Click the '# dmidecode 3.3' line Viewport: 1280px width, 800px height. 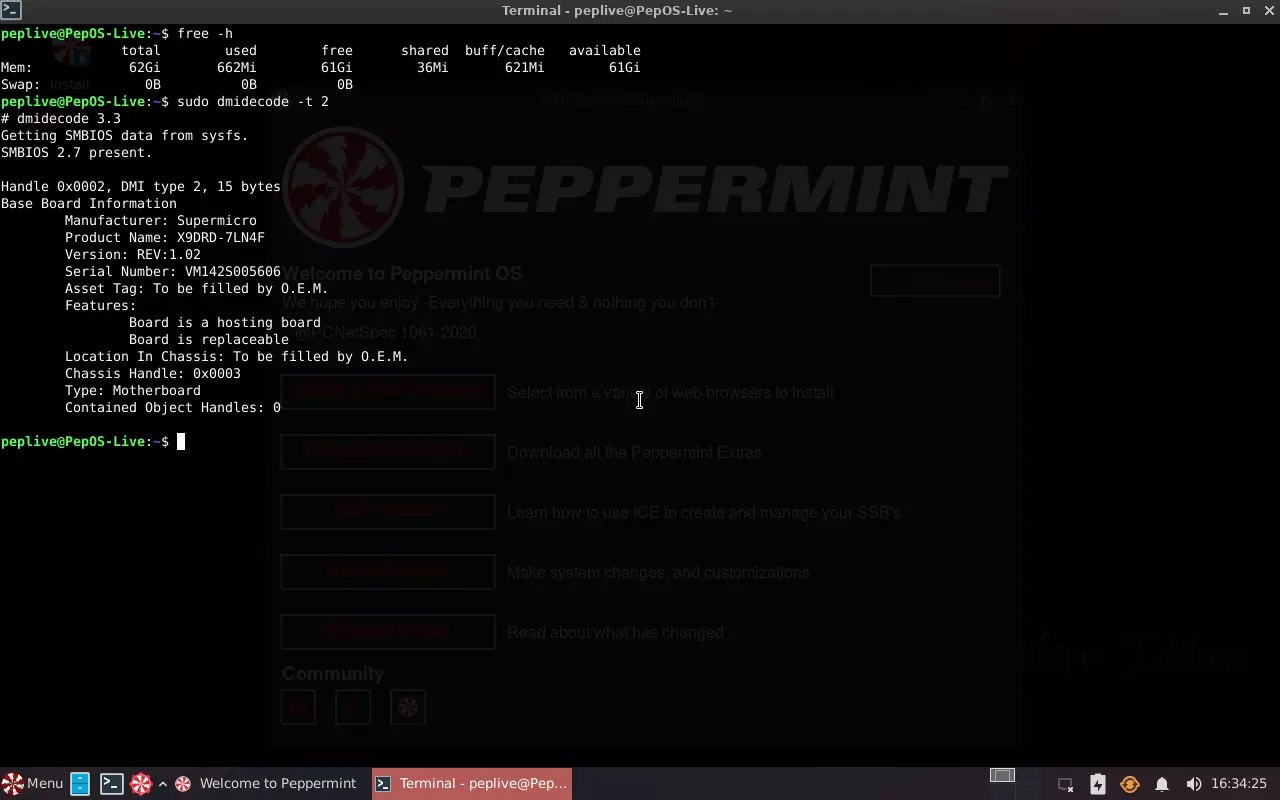(x=61, y=118)
